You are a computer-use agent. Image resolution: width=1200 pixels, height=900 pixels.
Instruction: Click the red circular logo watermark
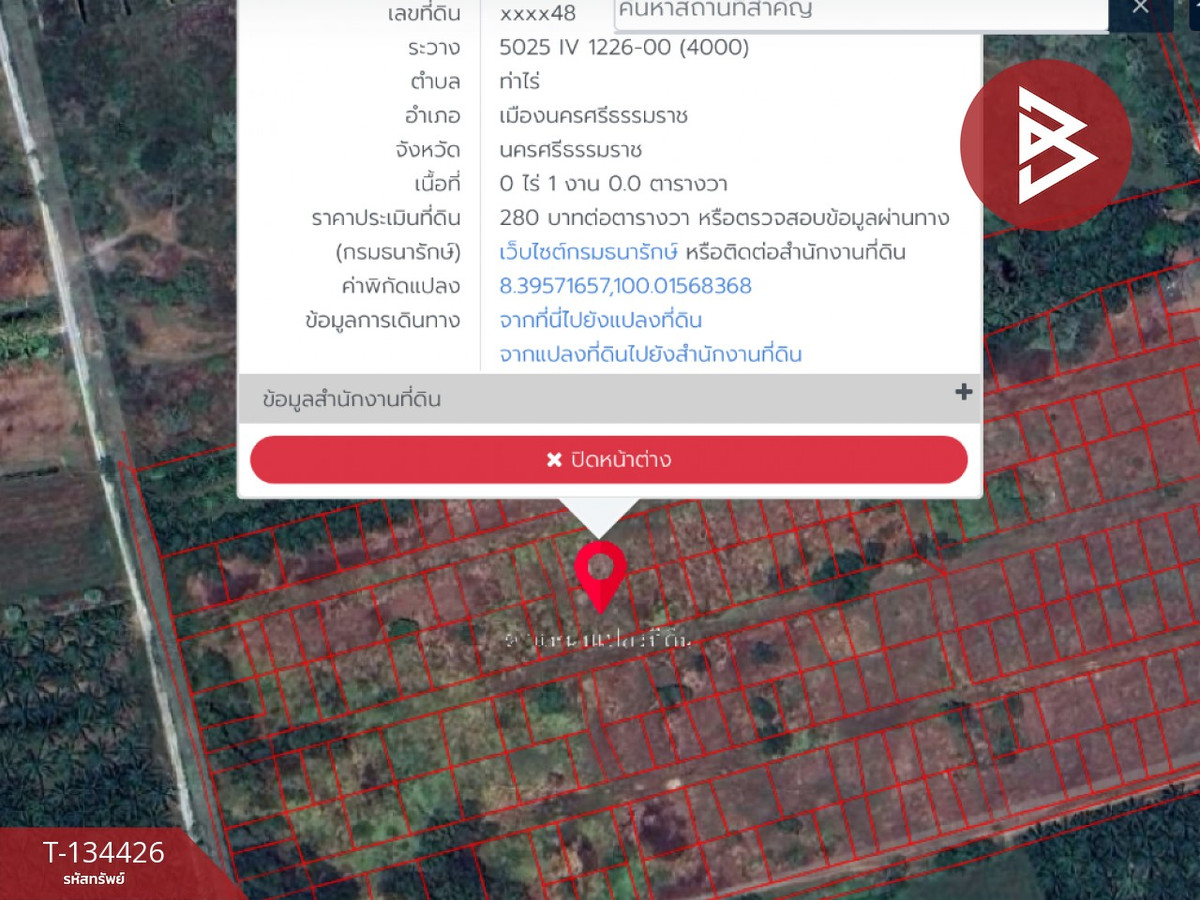coord(1046,145)
